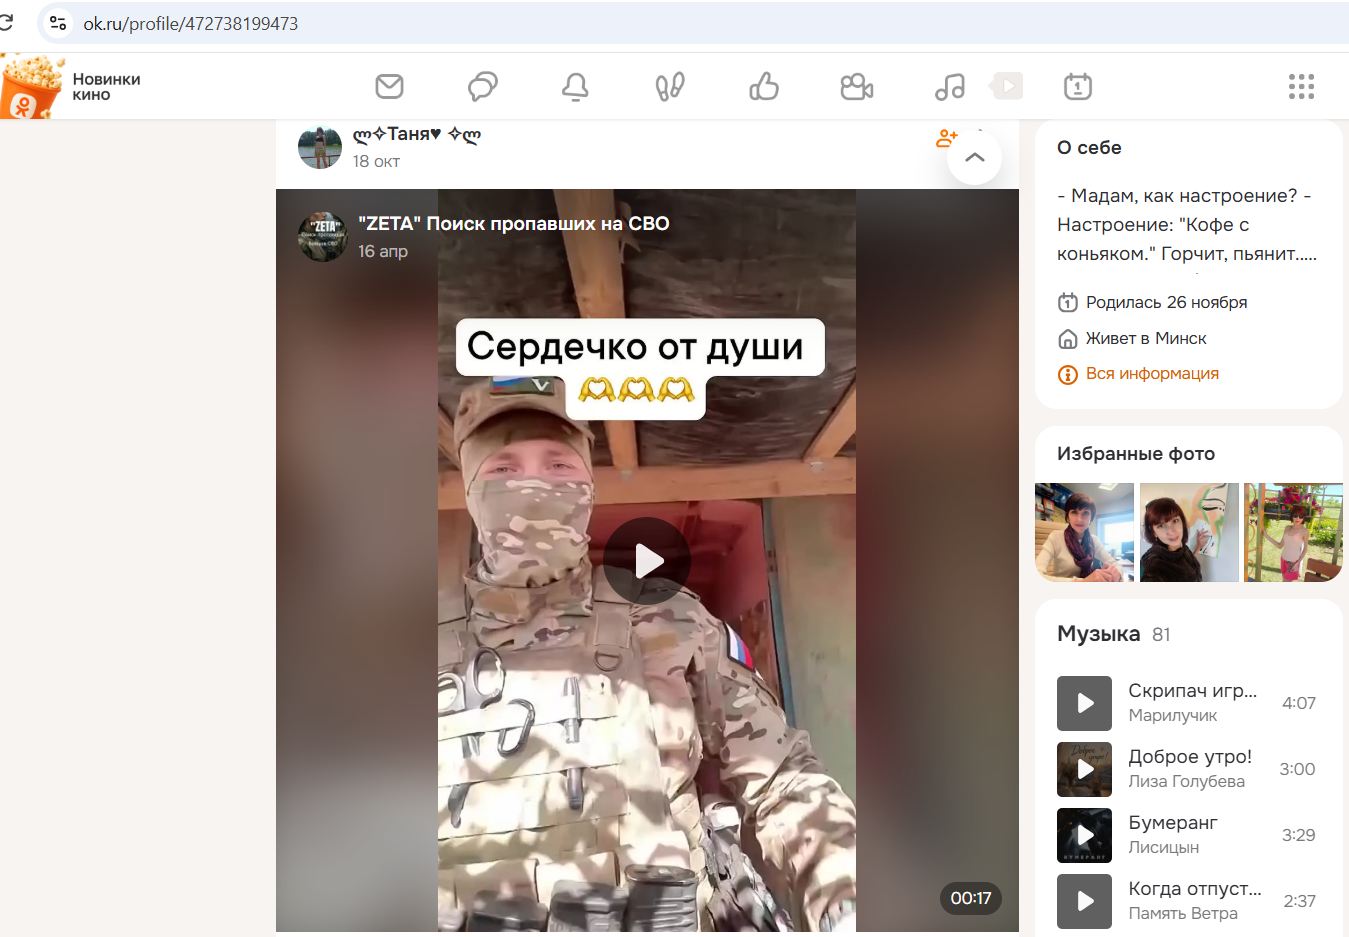Screen dimensions: 1349x937
Task: Open the Music note icon
Action: tap(949, 87)
